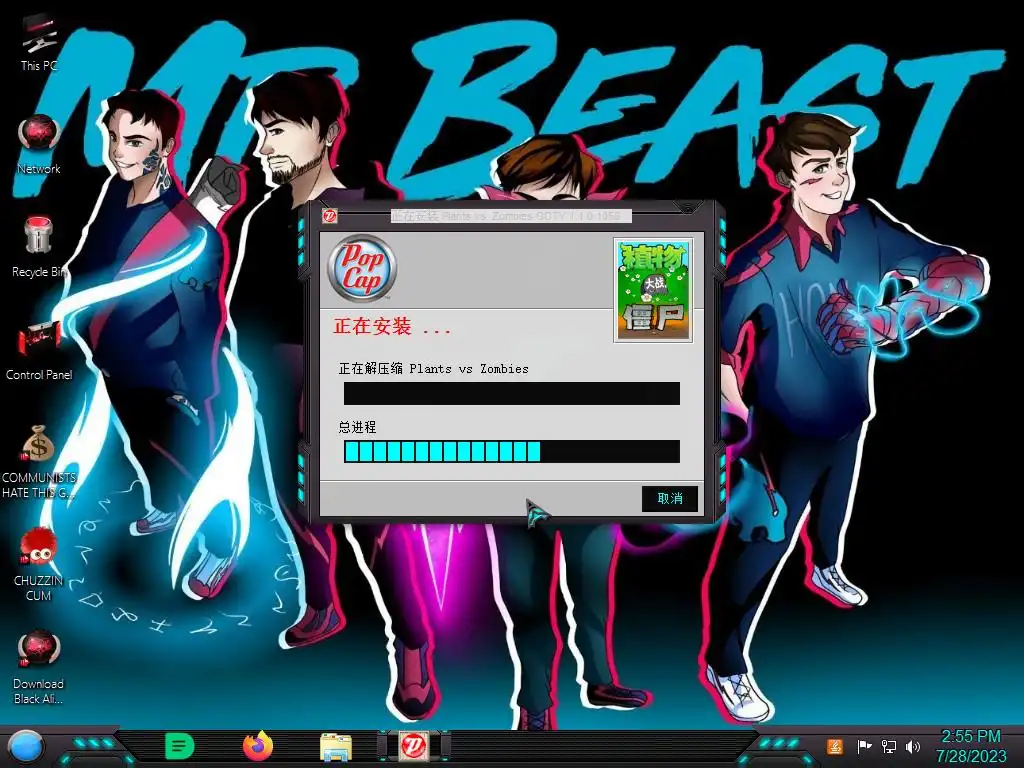Screen dimensions: 1024x768
Task: Select the money bag COMMUNISTS HATE THIS shortcut
Action: pos(39,461)
